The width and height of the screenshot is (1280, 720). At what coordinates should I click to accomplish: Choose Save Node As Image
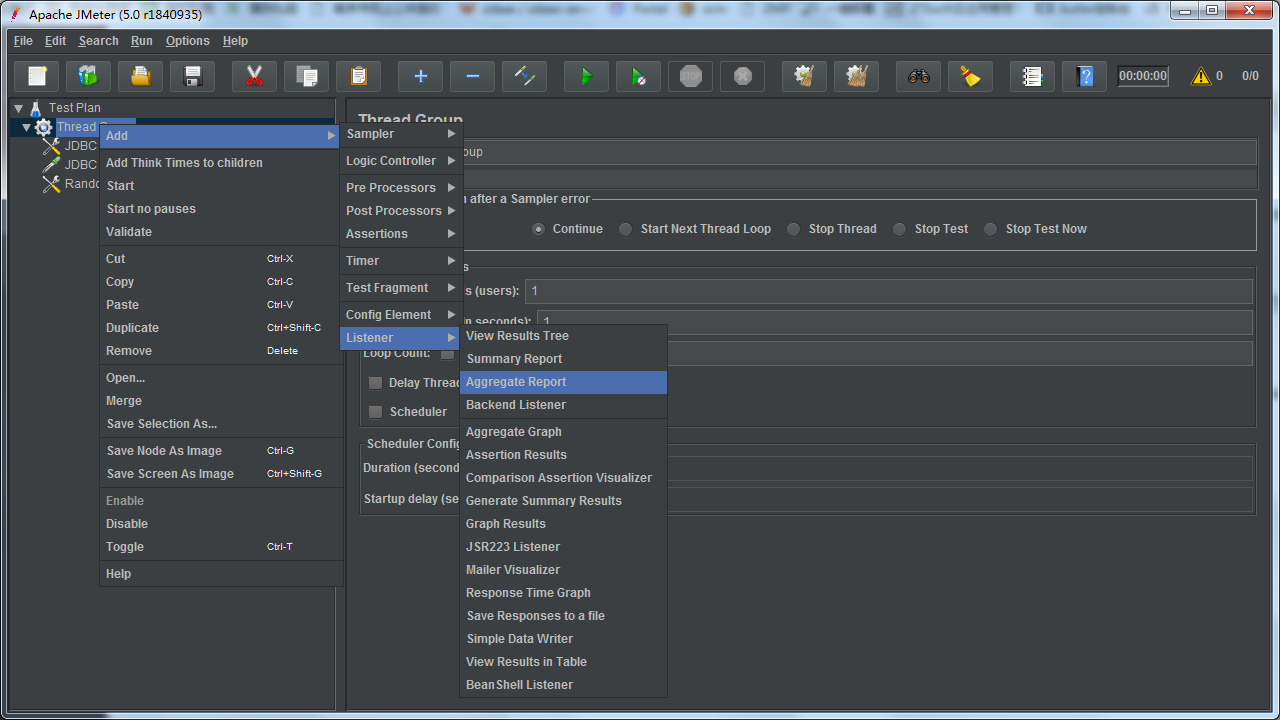pyautogui.click(x=221, y=451)
